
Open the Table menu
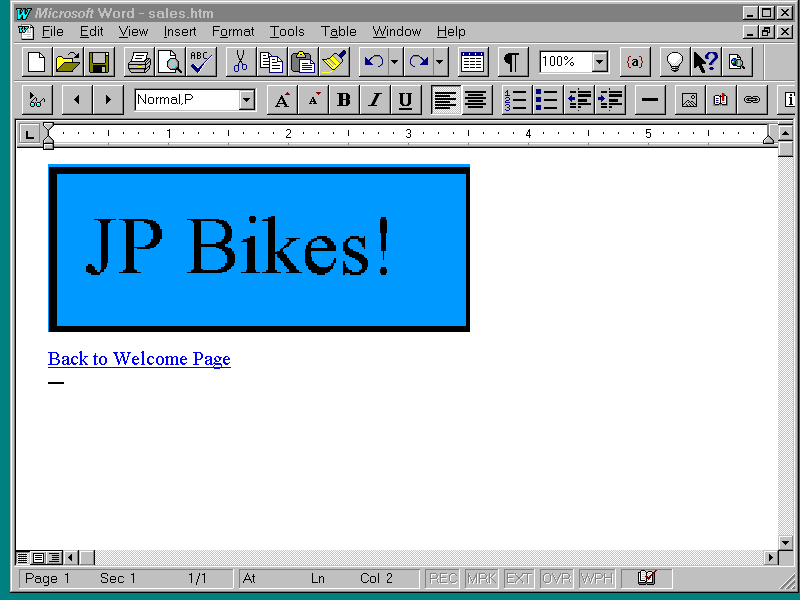coord(338,32)
